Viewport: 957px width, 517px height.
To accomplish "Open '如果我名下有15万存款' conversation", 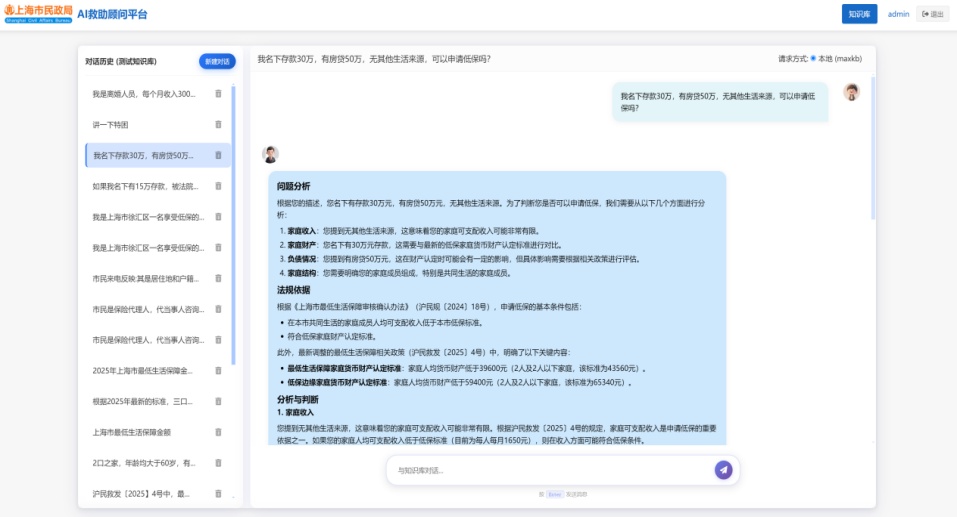I will [x=145, y=186].
